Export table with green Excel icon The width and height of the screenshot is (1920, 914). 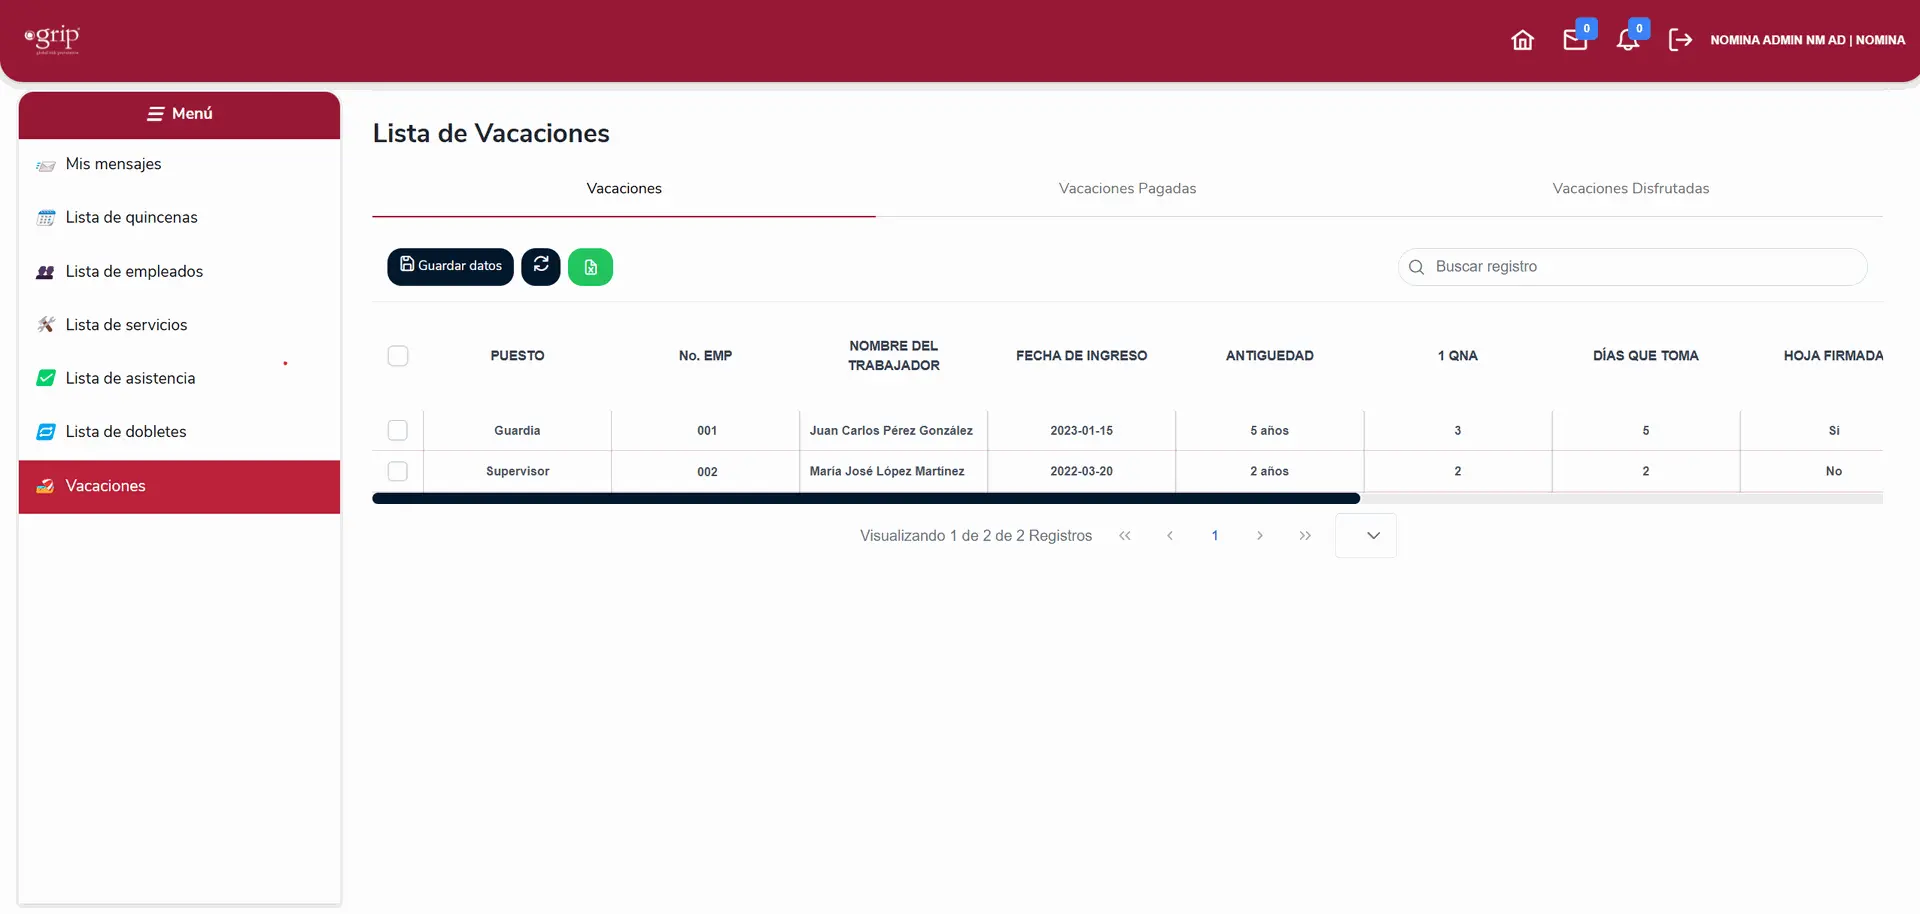(590, 267)
